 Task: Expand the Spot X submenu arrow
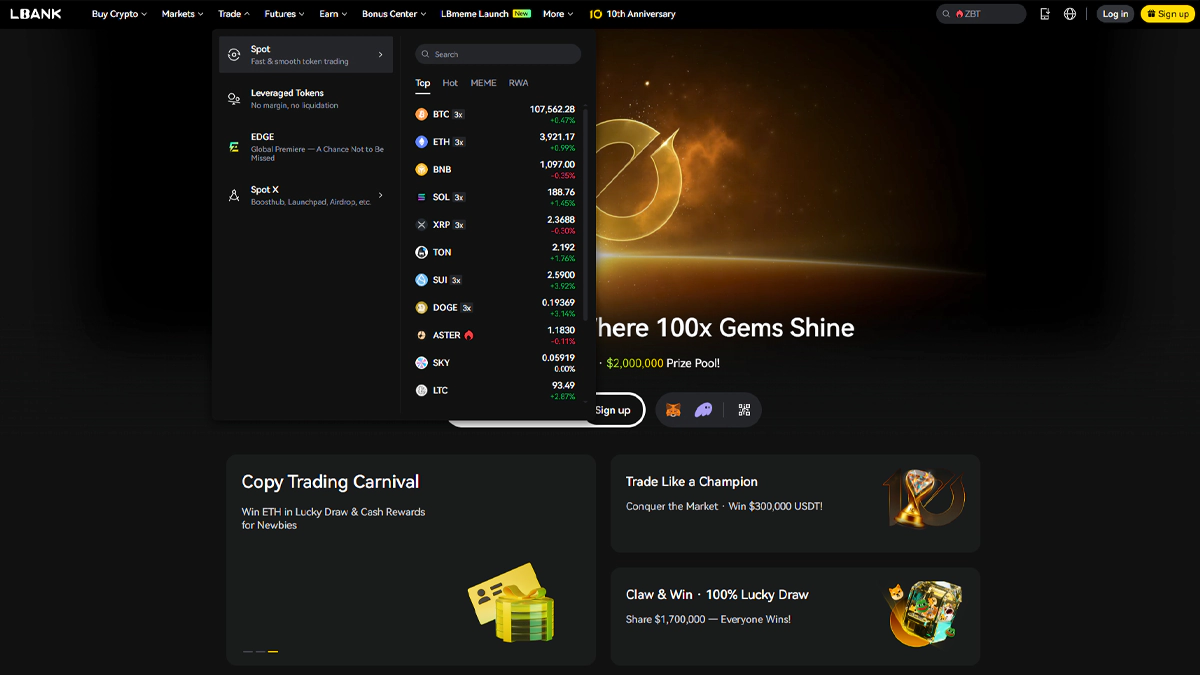(x=380, y=196)
